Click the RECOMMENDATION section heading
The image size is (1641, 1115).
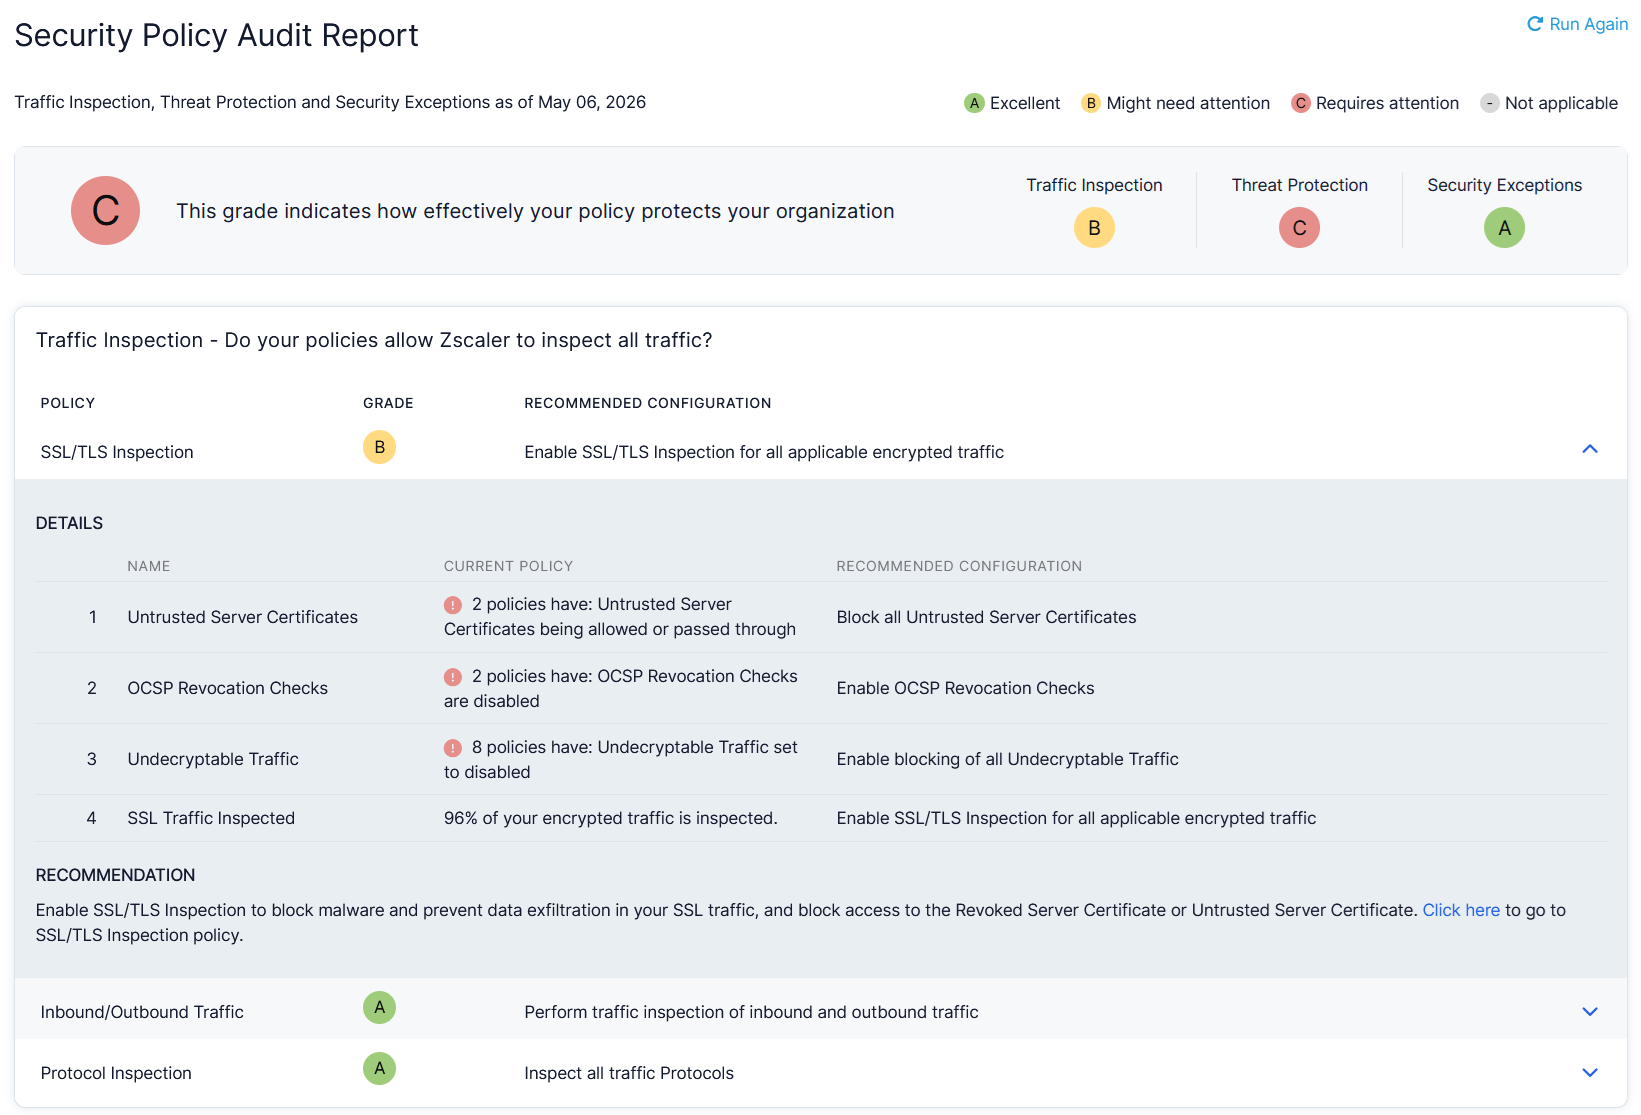pos(115,875)
